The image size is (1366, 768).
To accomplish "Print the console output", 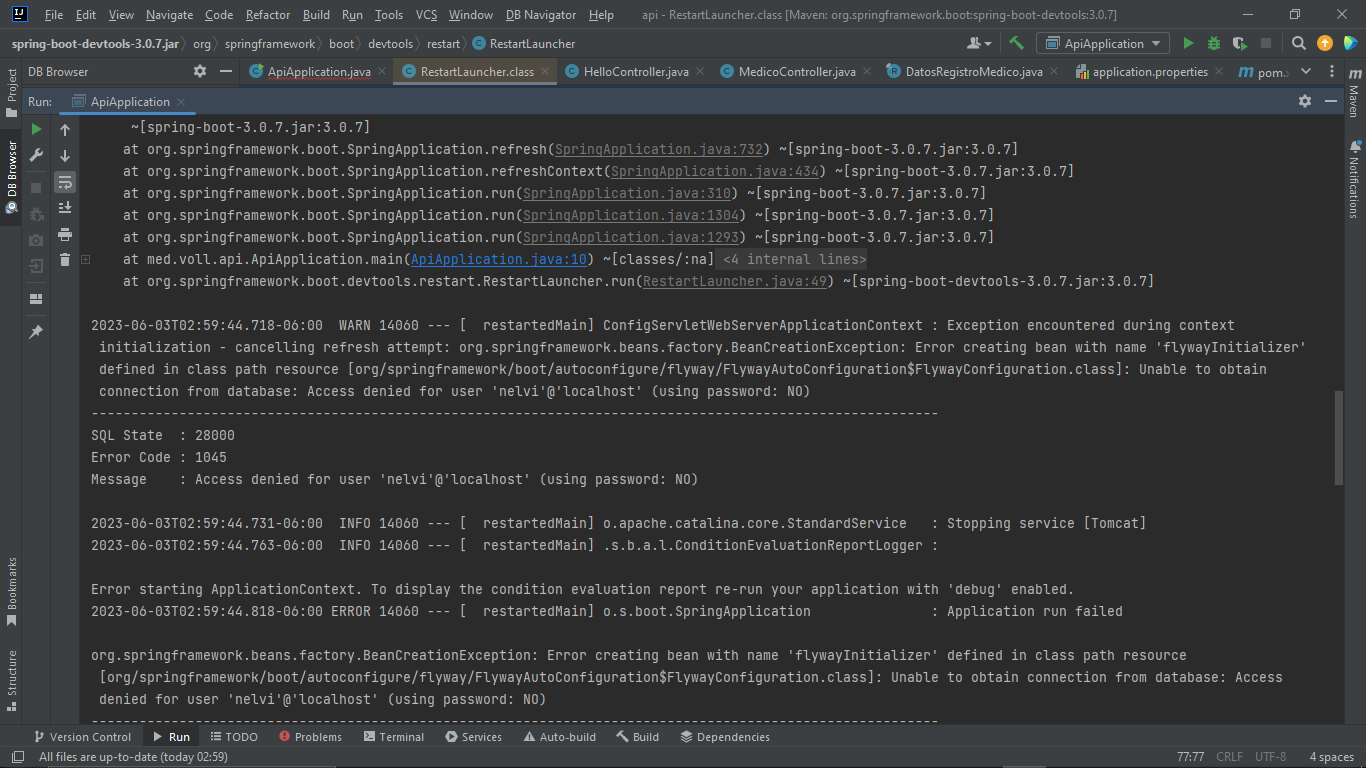I will [x=65, y=234].
